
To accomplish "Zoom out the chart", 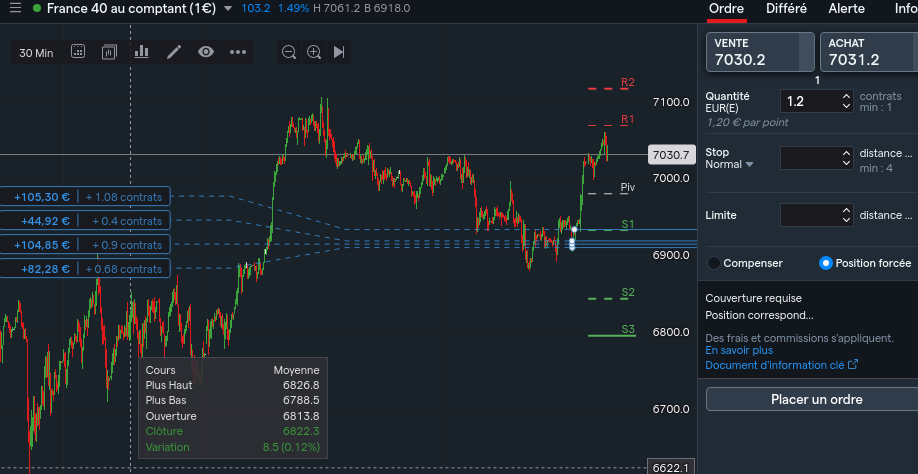I will 289,52.
